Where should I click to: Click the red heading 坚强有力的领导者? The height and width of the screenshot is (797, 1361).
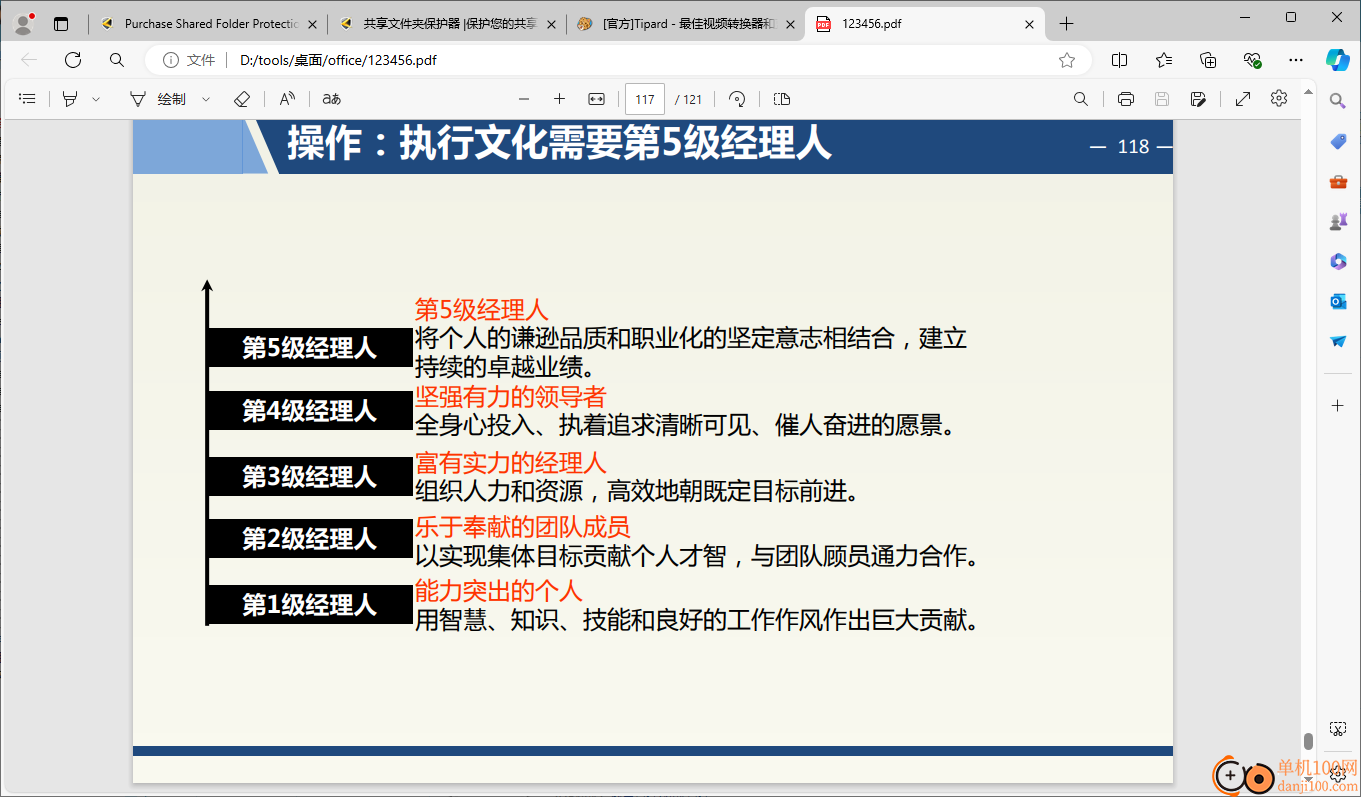(510, 397)
